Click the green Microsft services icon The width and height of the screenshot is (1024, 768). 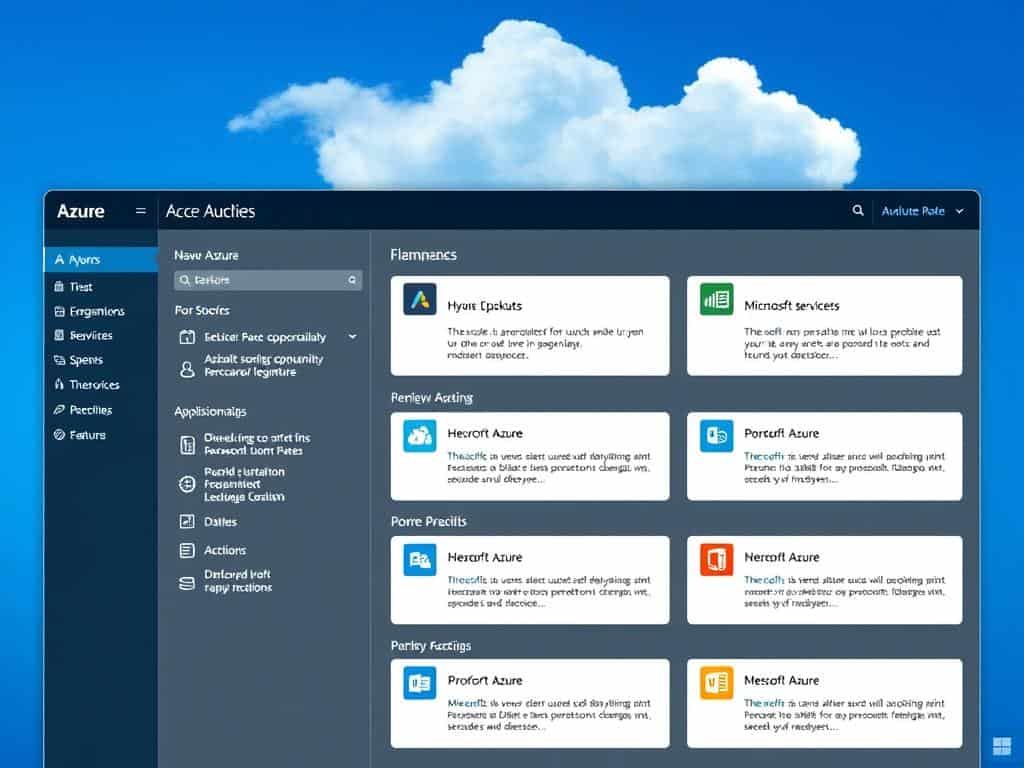tap(716, 299)
